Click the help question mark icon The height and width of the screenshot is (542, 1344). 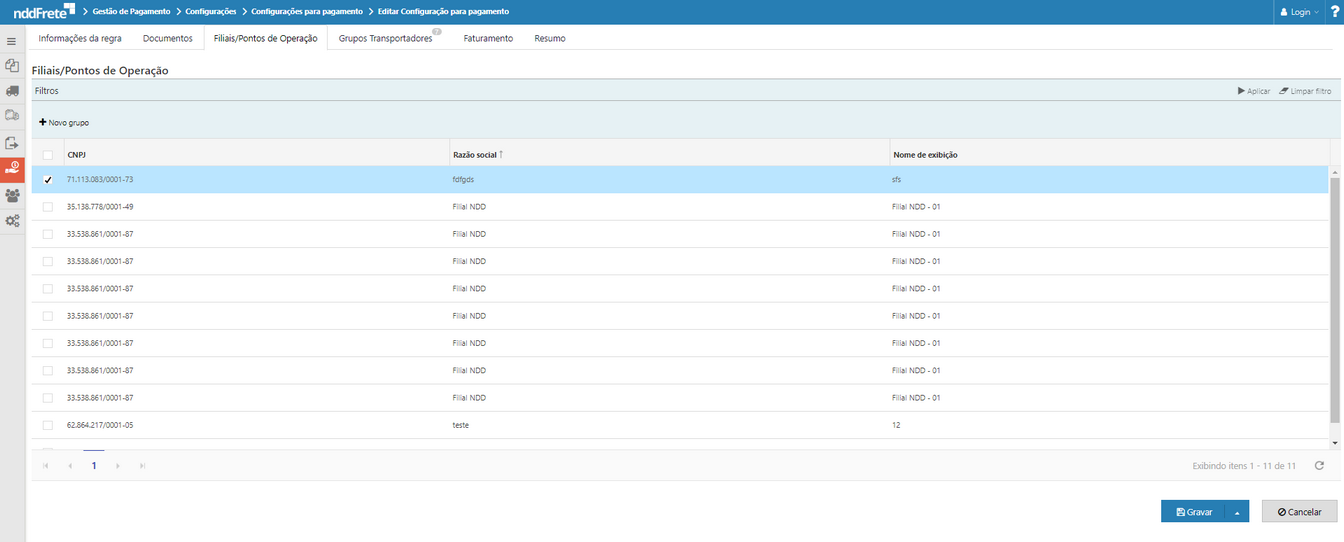coord(1334,12)
